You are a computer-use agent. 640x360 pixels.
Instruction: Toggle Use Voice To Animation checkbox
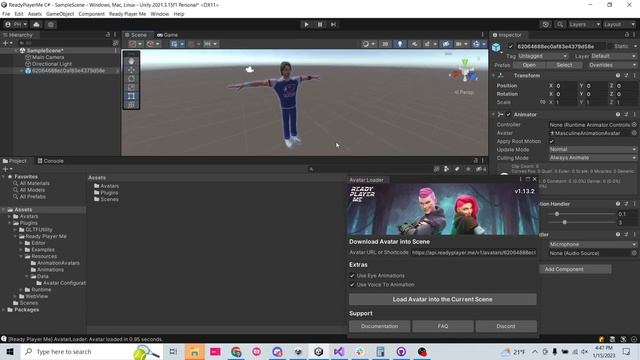point(352,284)
